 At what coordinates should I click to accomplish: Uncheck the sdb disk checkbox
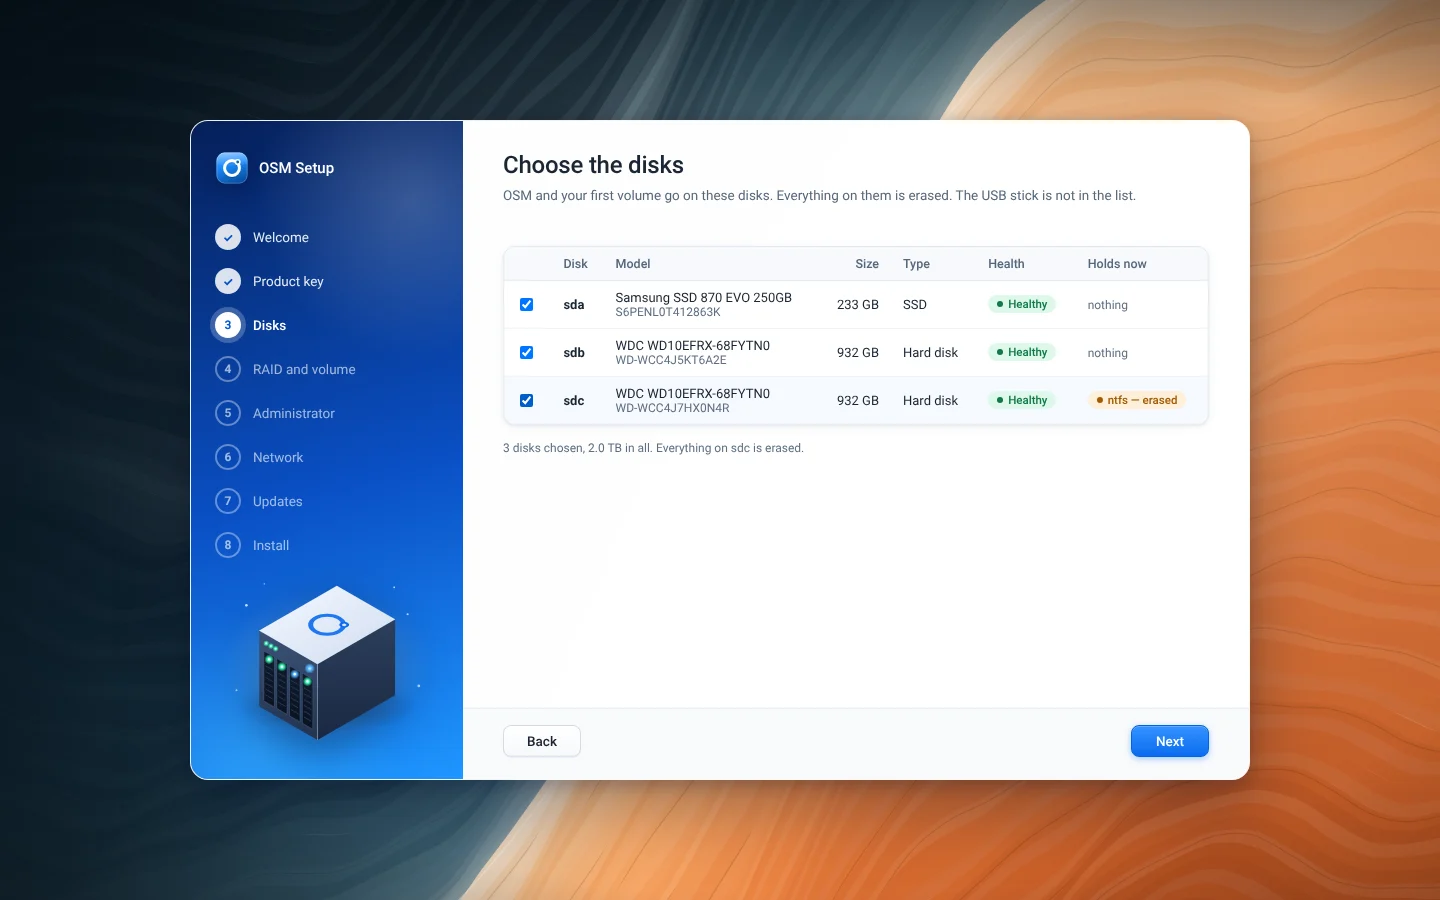click(526, 352)
